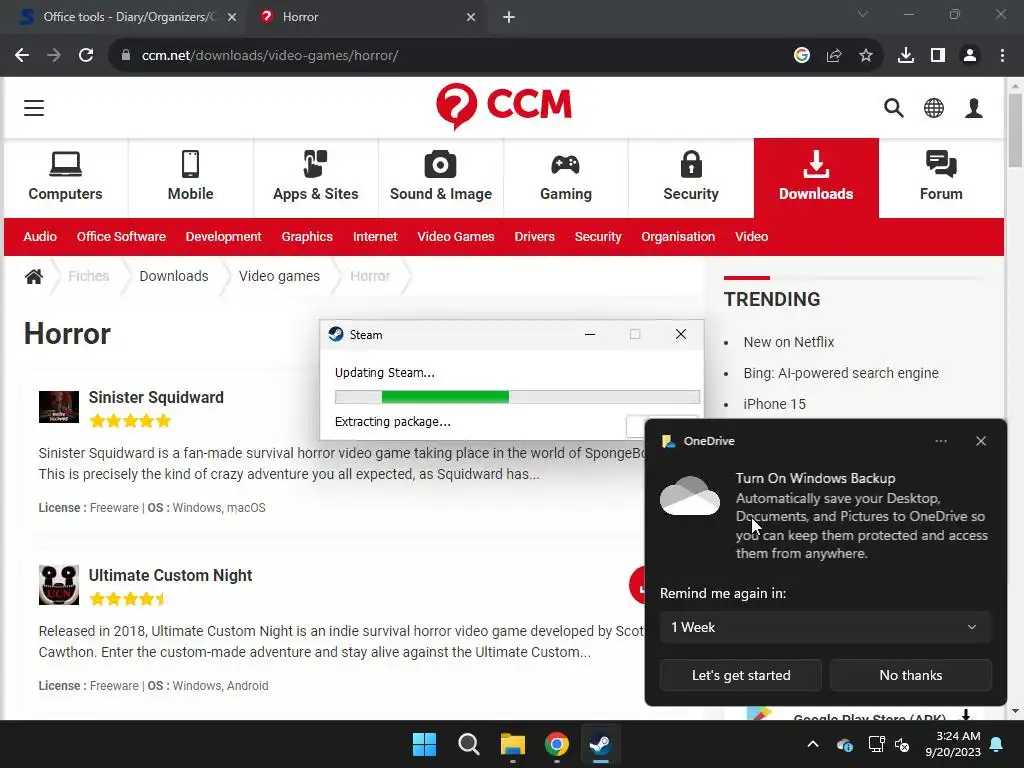The width and height of the screenshot is (1024, 768).
Task: Open the Chrome profile icon
Action: (970, 56)
